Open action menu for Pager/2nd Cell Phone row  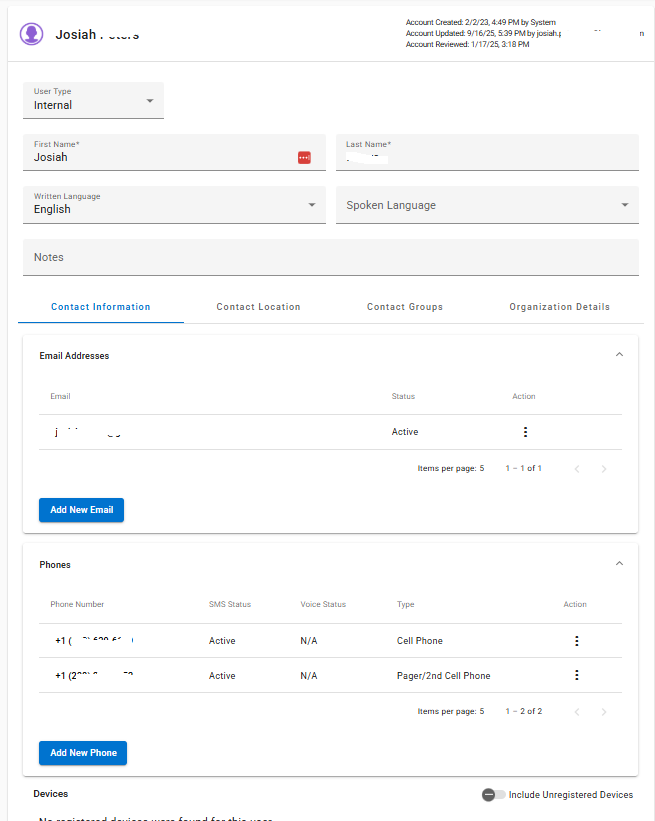tap(576, 675)
